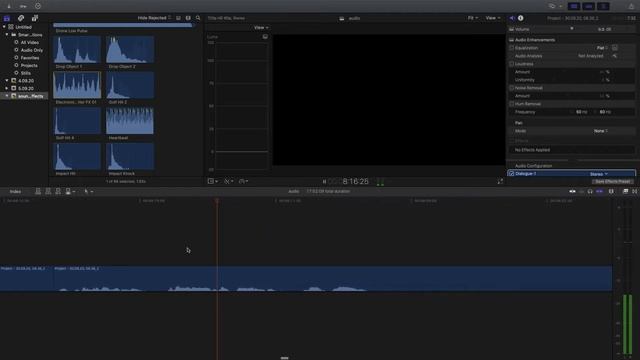Click the Audio Analysis magic wand icon
The image size is (640, 360).
click(x=614, y=56)
